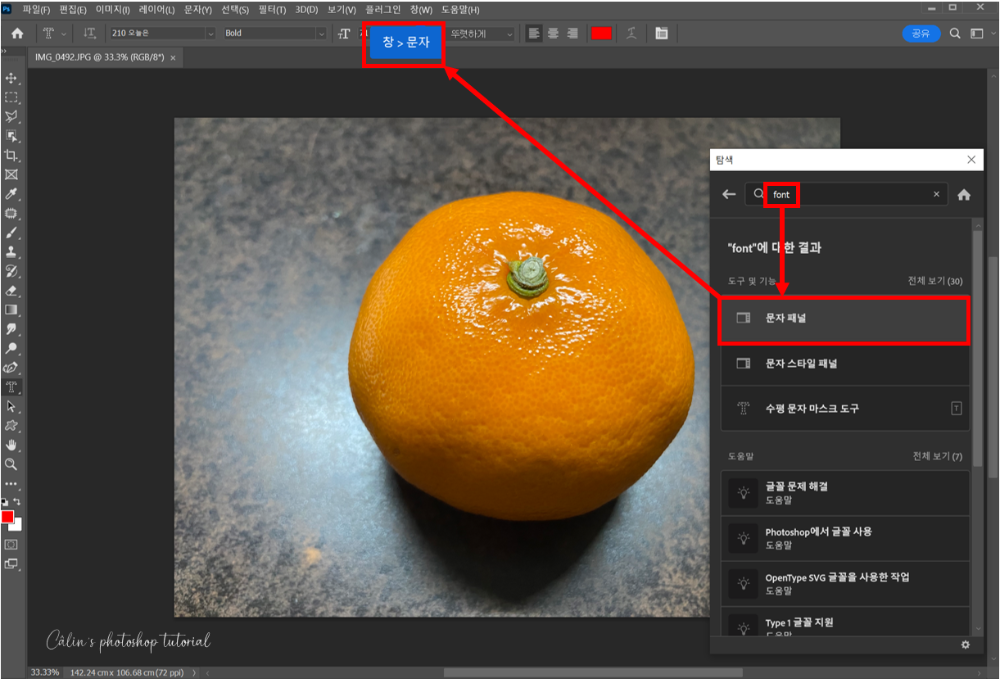This screenshot has width=1000, height=680.
Task: Select the Spot Healing Brush tool
Action: point(11,213)
